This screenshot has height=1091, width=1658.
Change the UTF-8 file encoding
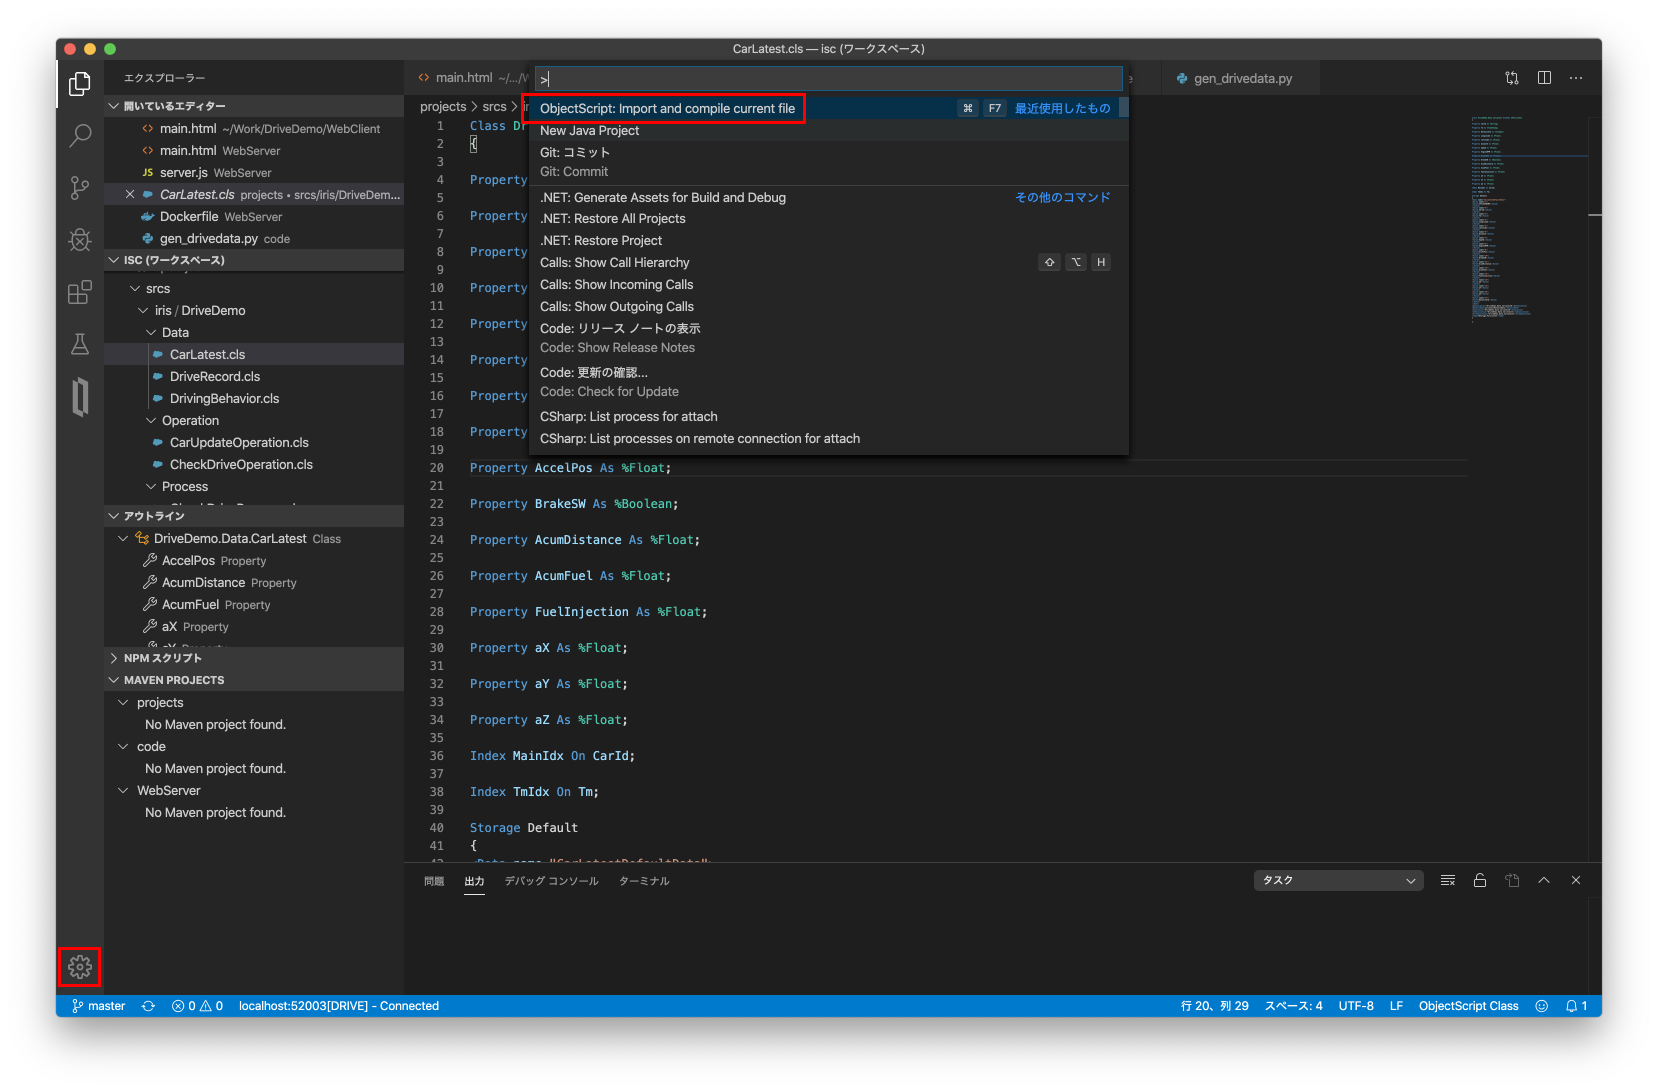click(x=1356, y=1006)
